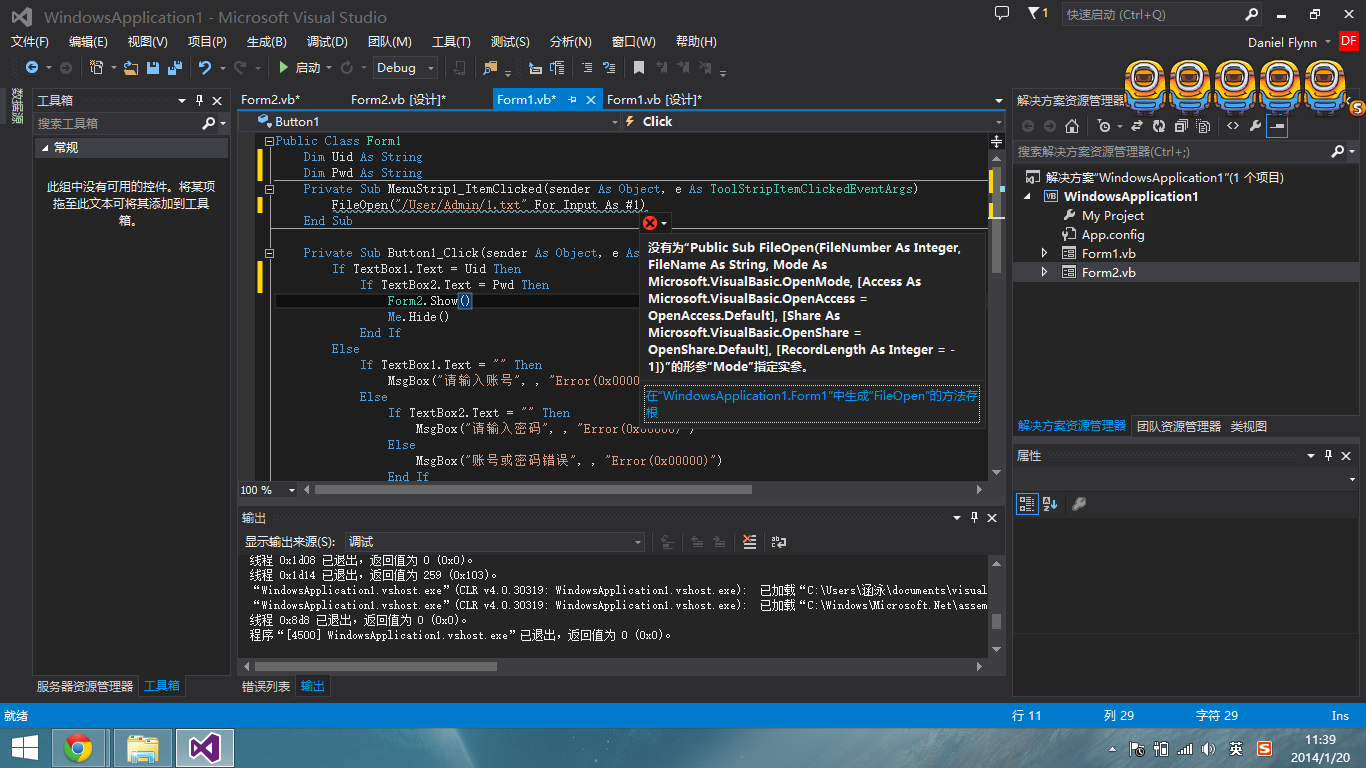The width and height of the screenshot is (1366, 768).
Task: Click the toolbox search input field
Action: (118, 123)
